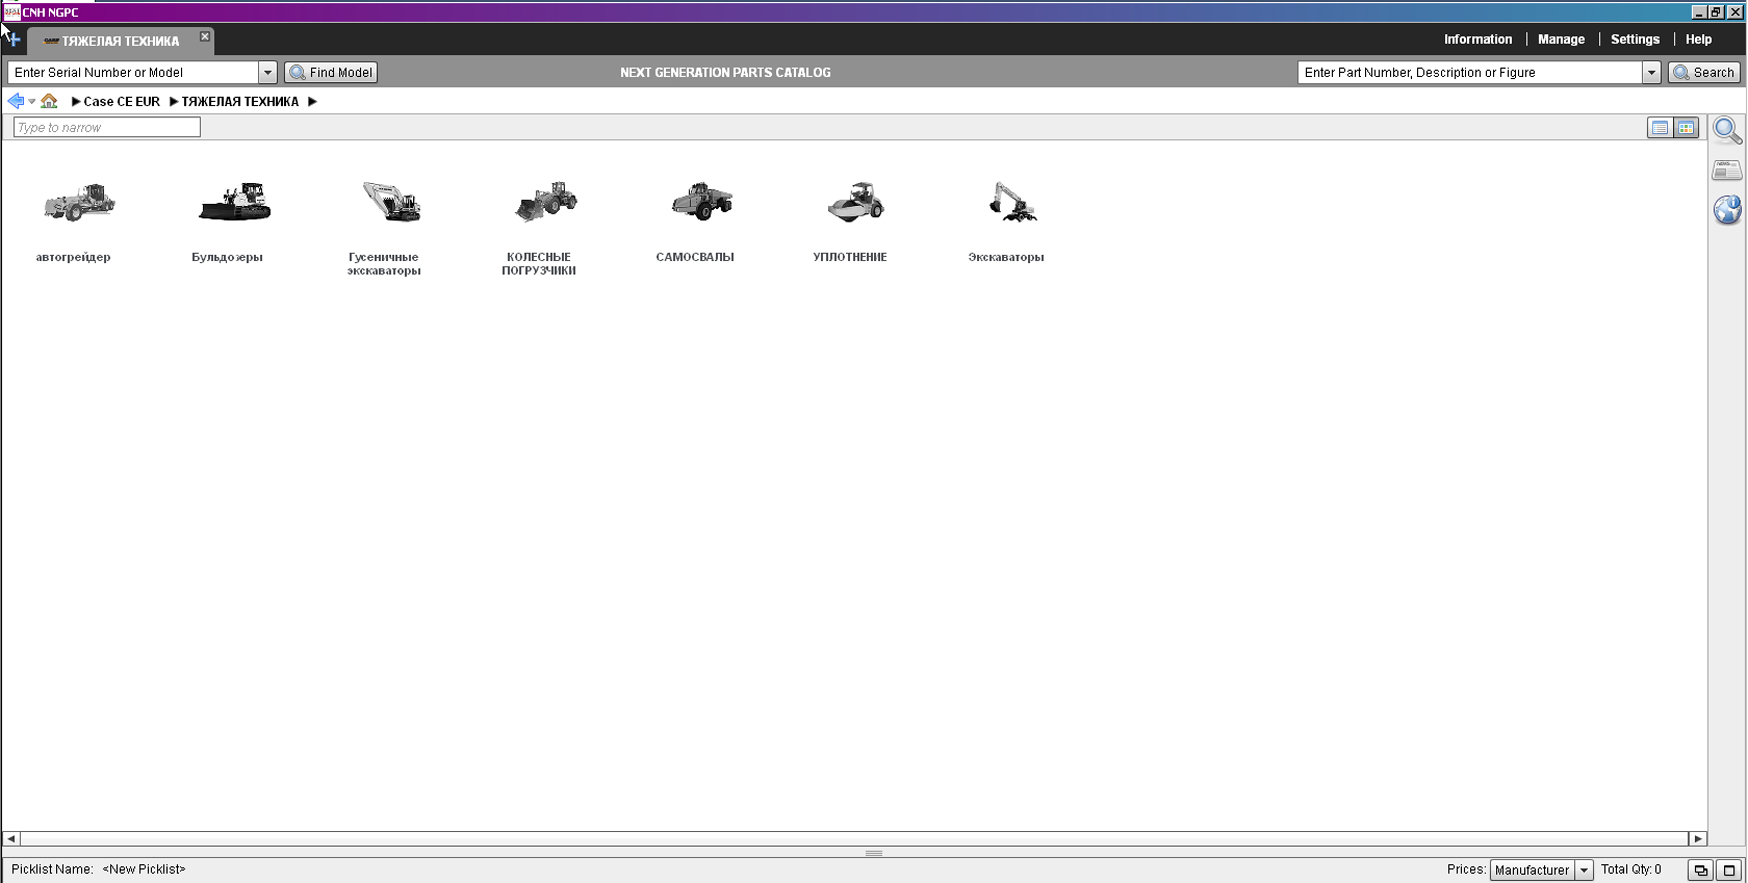Expand the serial number or model dropdown
1748x883 pixels.
(x=267, y=72)
